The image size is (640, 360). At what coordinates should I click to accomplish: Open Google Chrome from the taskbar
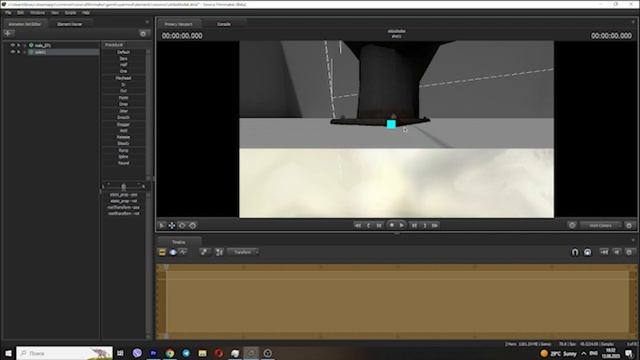click(x=170, y=353)
